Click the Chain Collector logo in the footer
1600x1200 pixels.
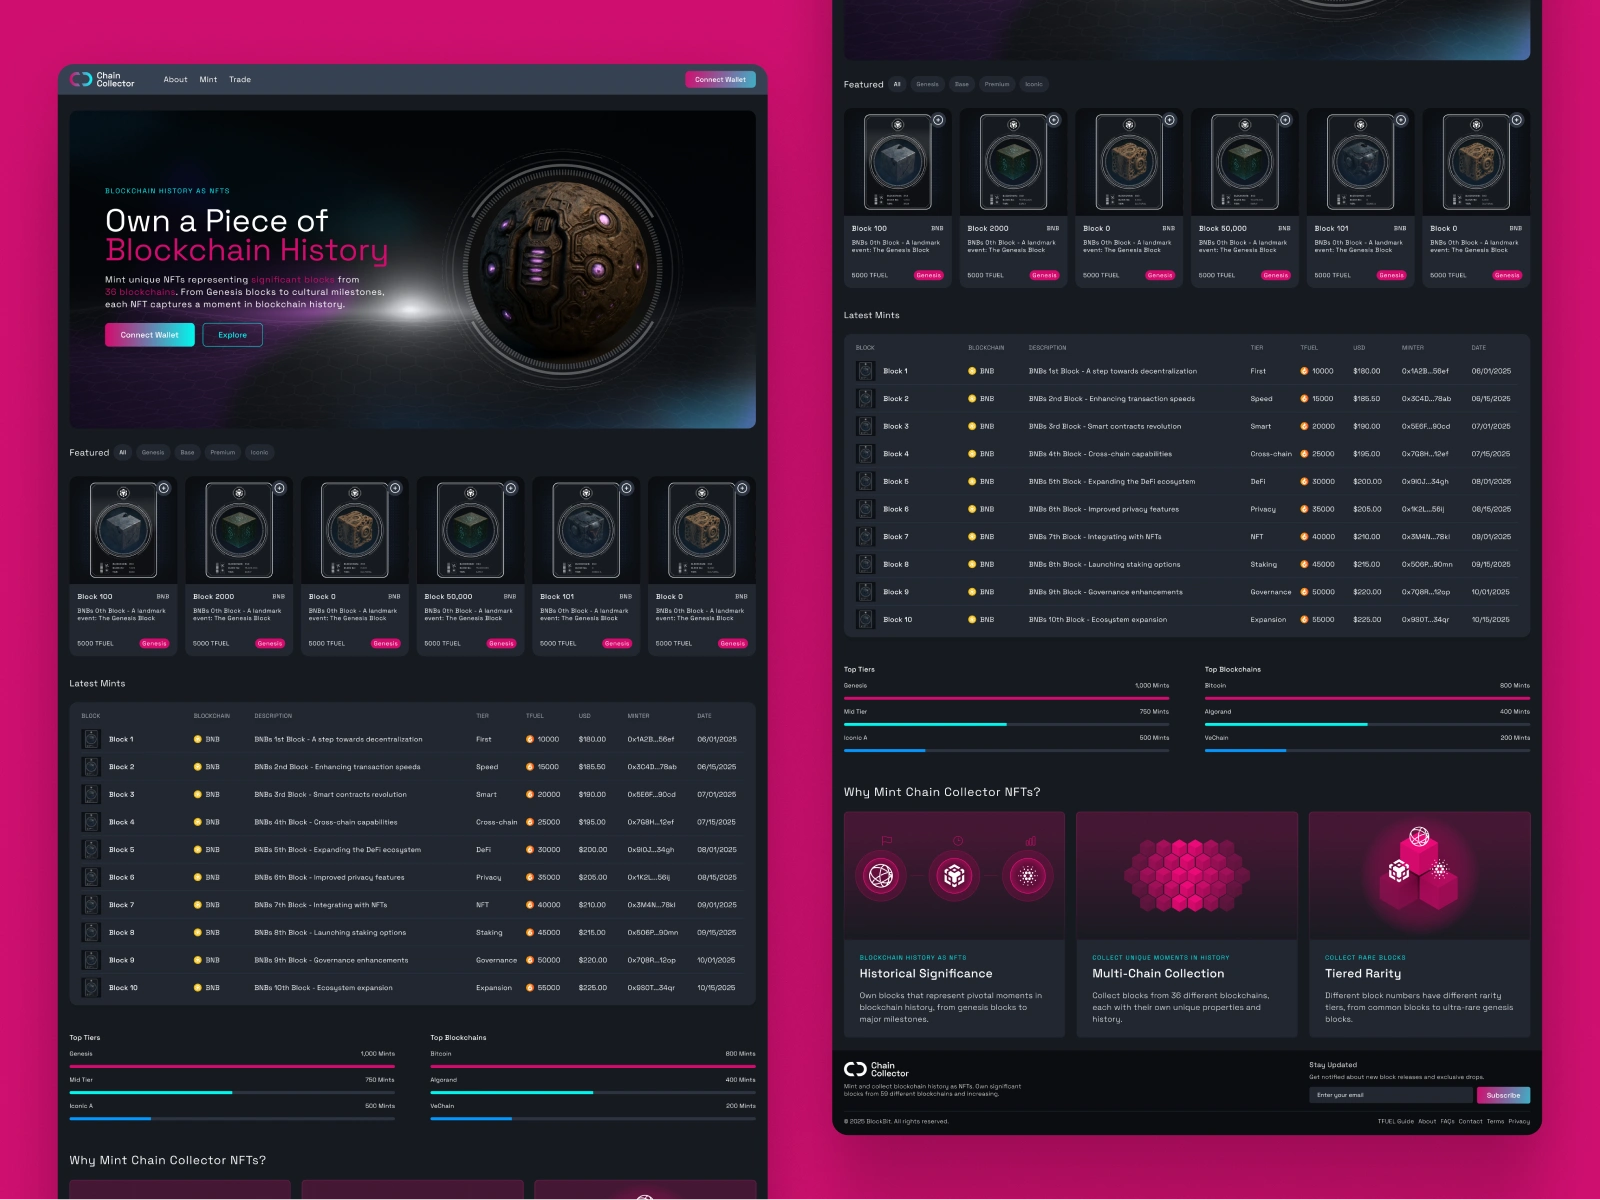click(876, 1070)
